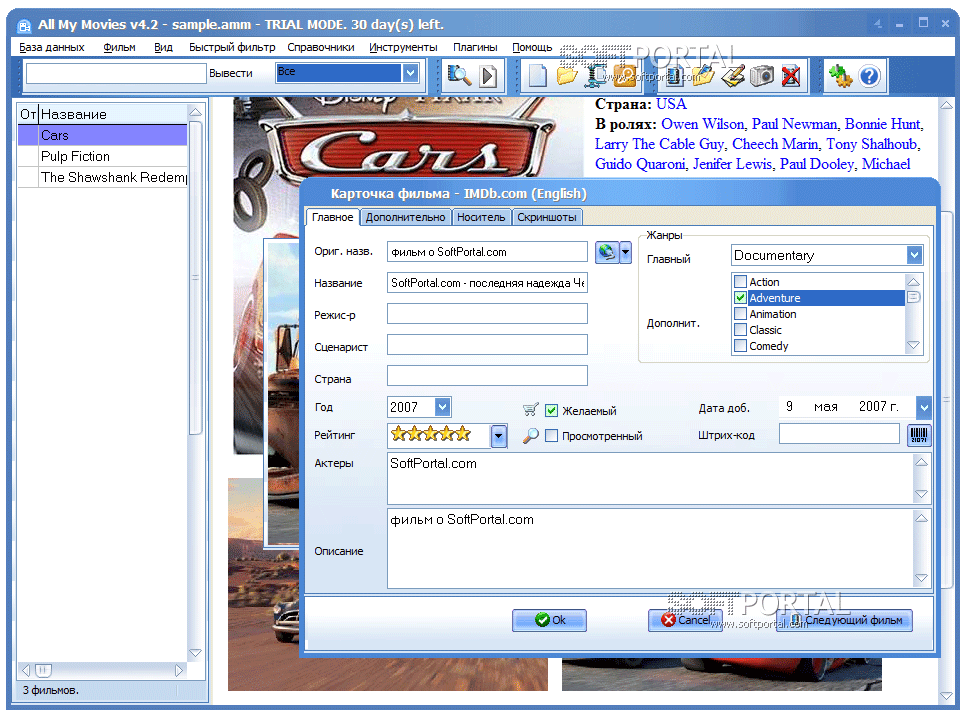Open the Справочники menu
The height and width of the screenshot is (722, 967).
(x=321, y=47)
